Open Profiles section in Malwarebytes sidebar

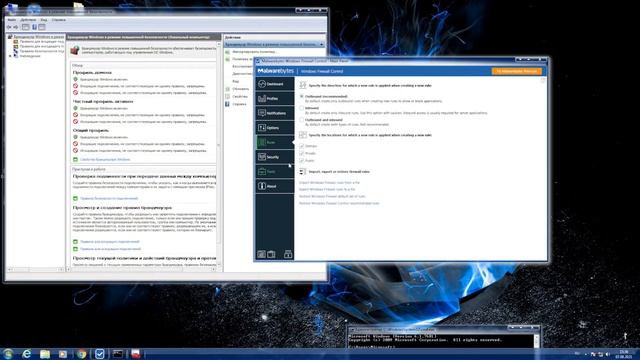[x=275, y=98]
